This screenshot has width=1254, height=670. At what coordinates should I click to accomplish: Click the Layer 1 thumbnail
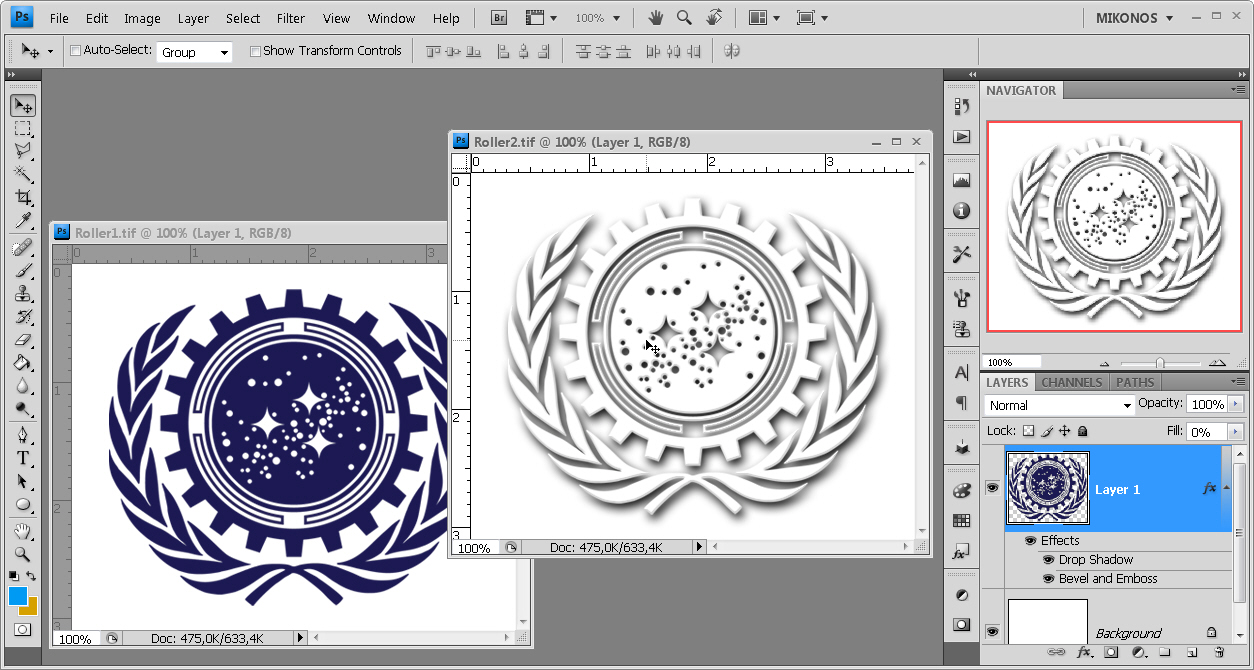(x=1047, y=488)
